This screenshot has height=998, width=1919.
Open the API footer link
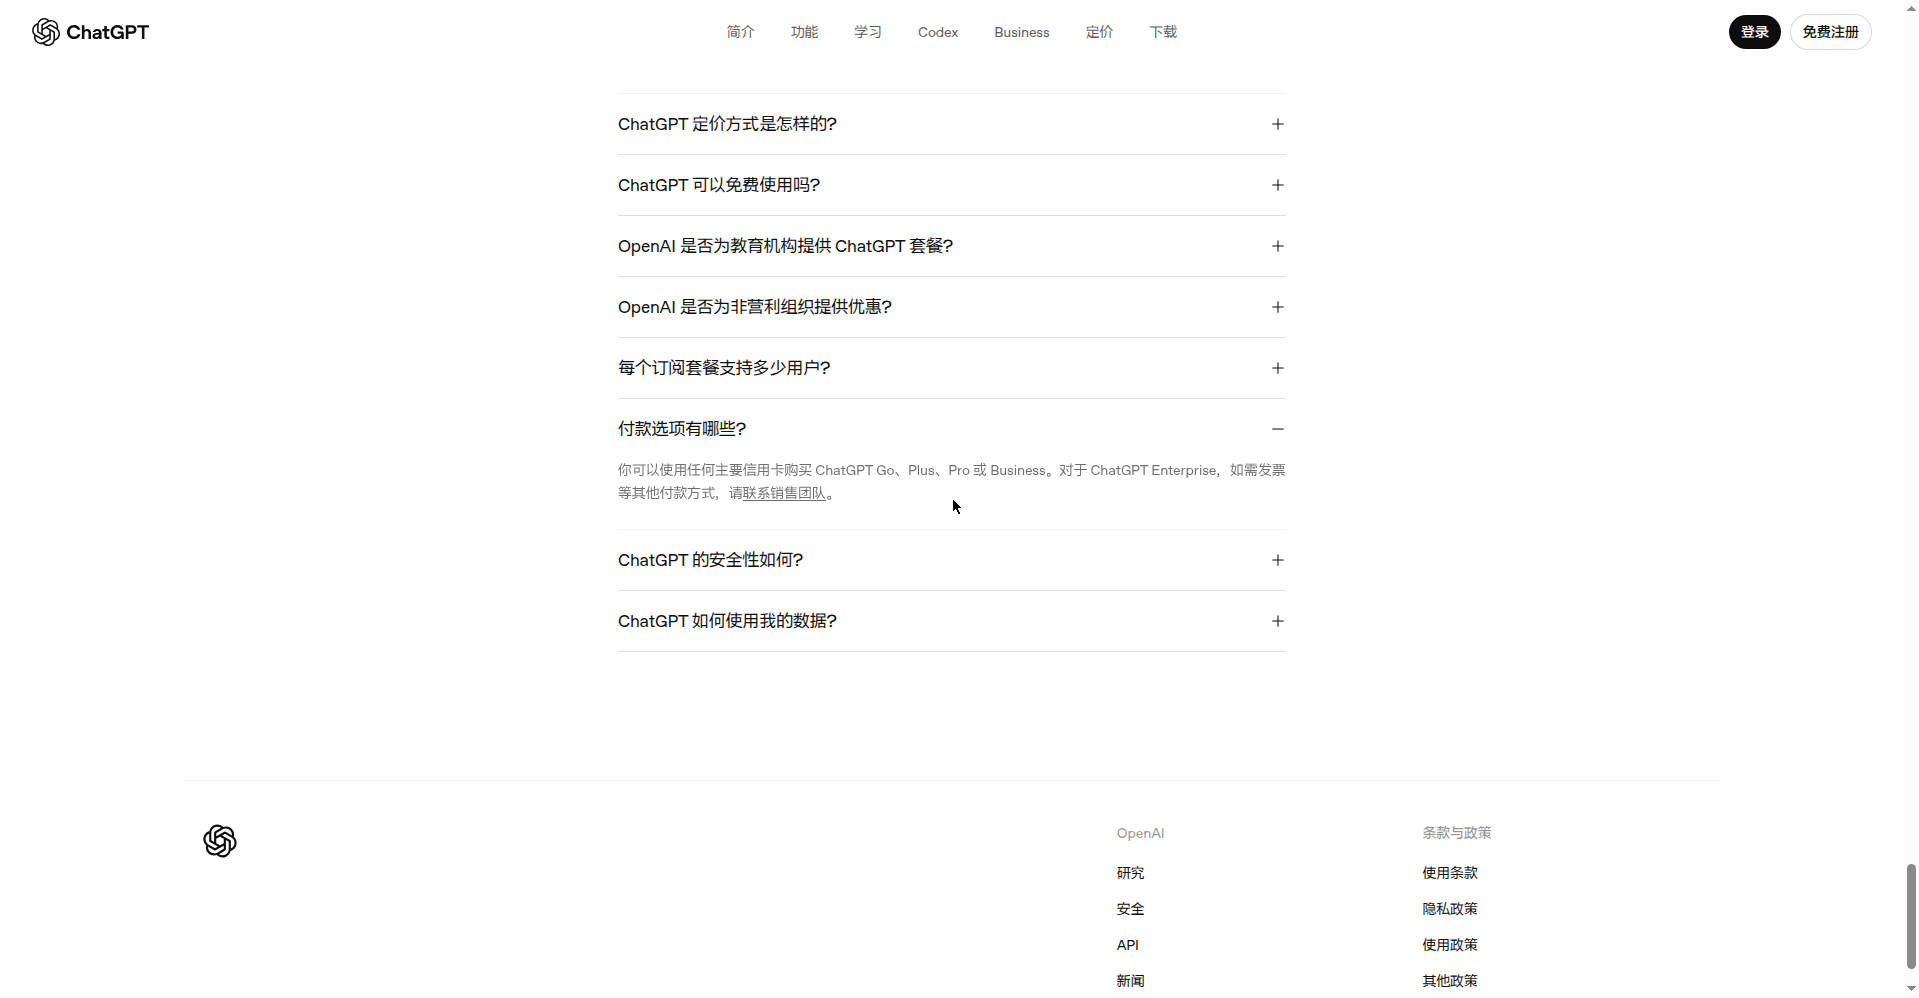(1127, 945)
